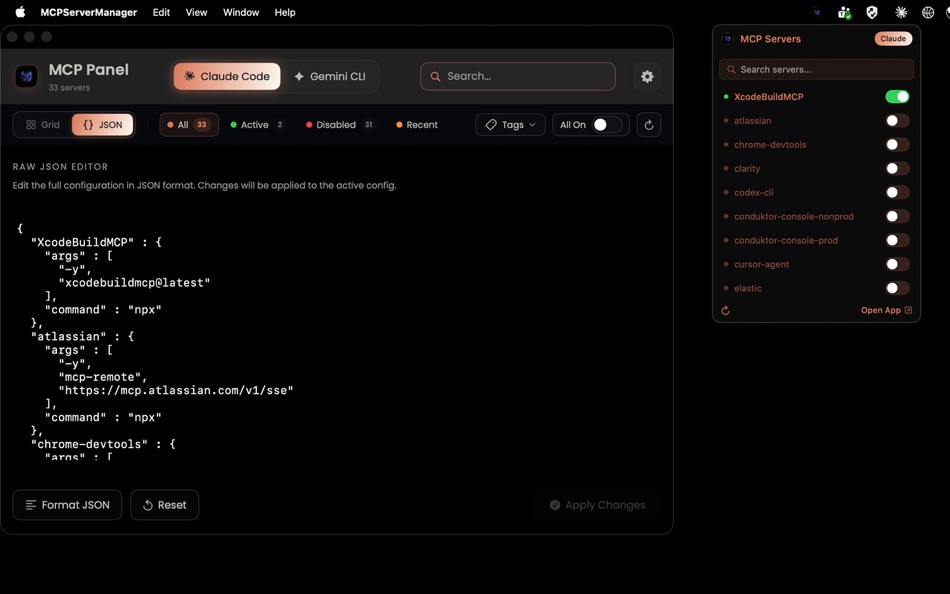The image size is (950, 594).
Task: Open the Help menu
Action: pyautogui.click(x=285, y=12)
